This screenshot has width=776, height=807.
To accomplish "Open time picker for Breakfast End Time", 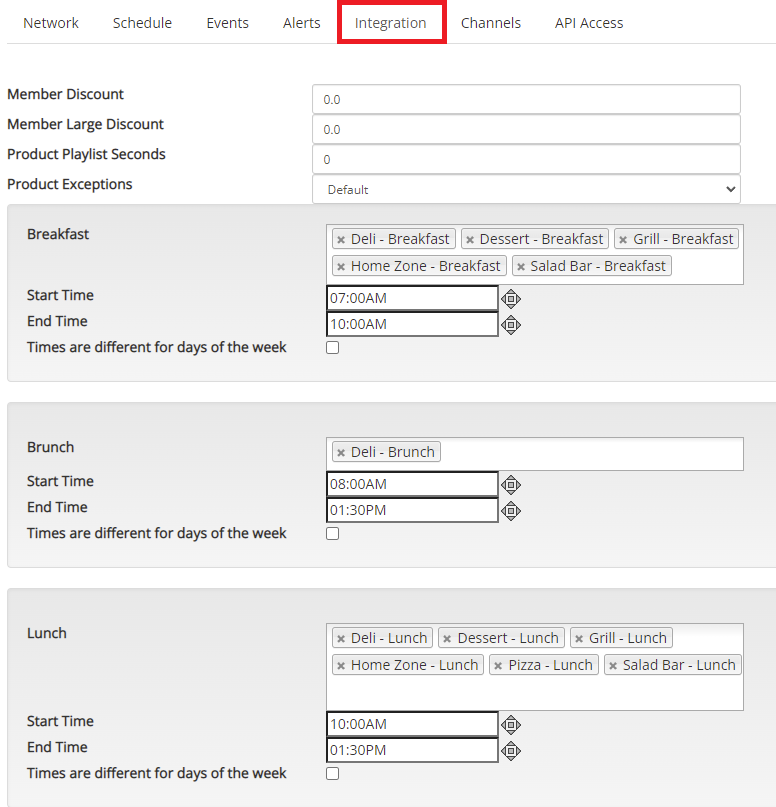I will tap(510, 325).
